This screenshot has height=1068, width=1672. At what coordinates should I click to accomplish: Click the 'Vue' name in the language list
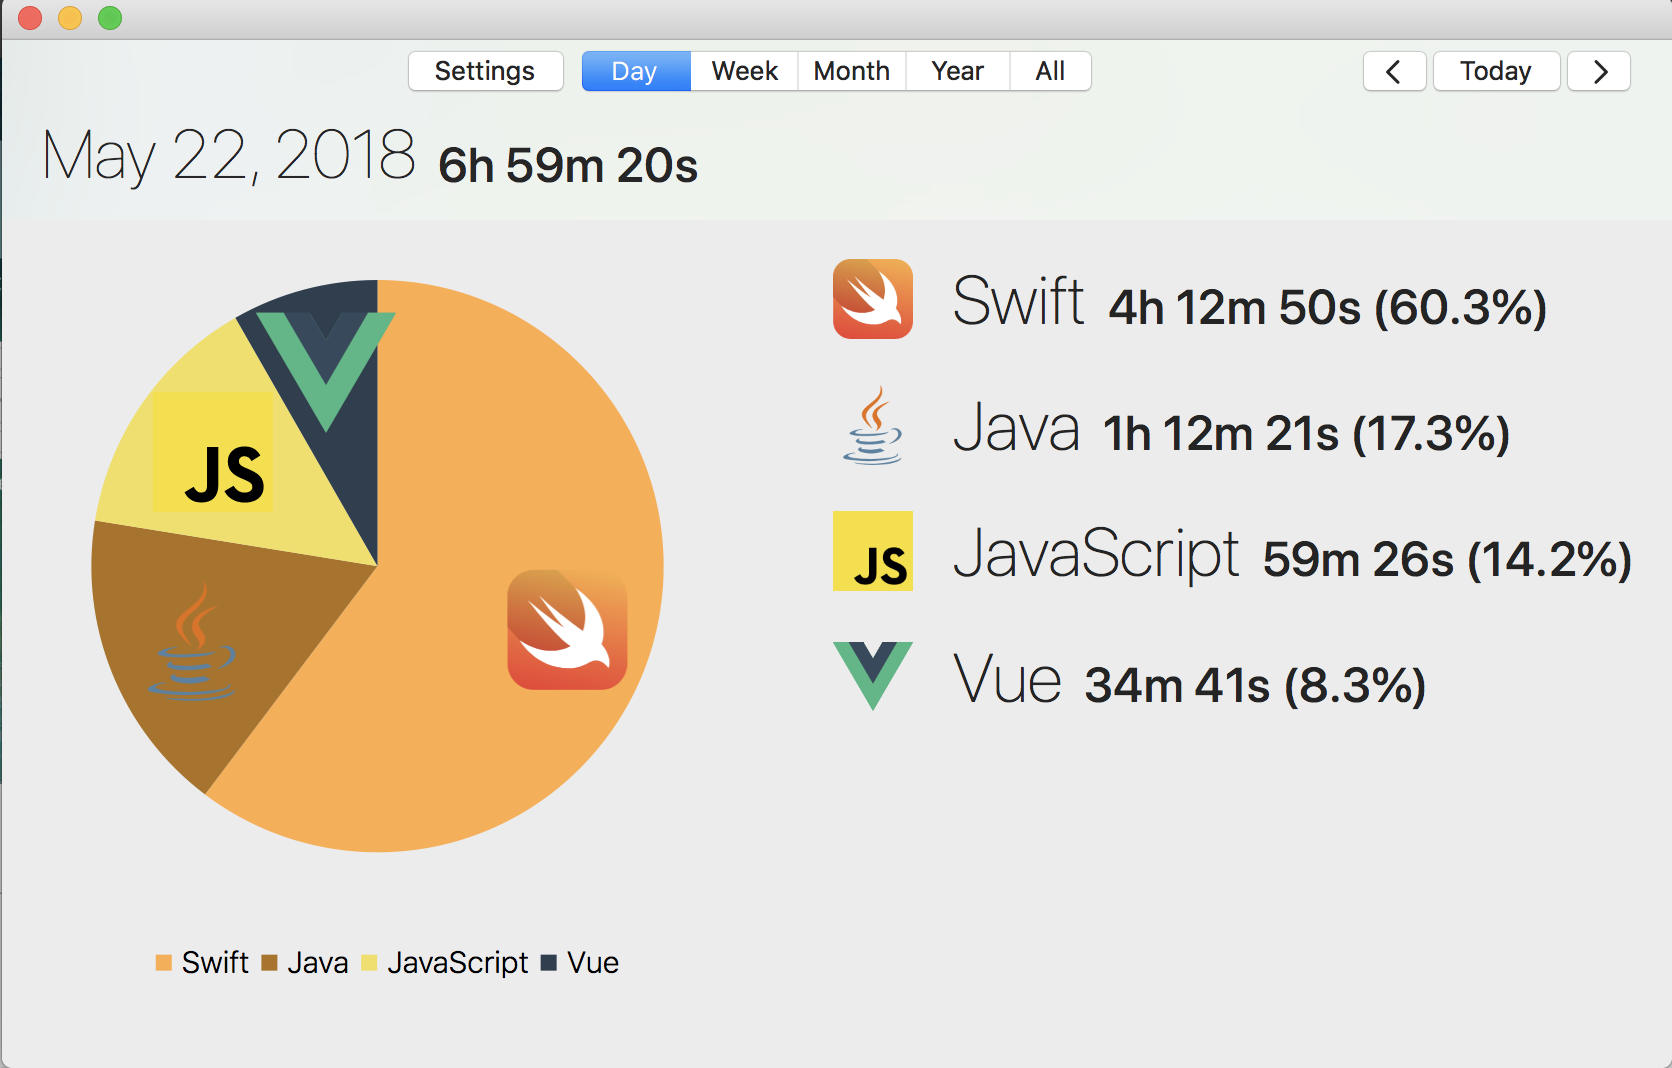click(1007, 679)
